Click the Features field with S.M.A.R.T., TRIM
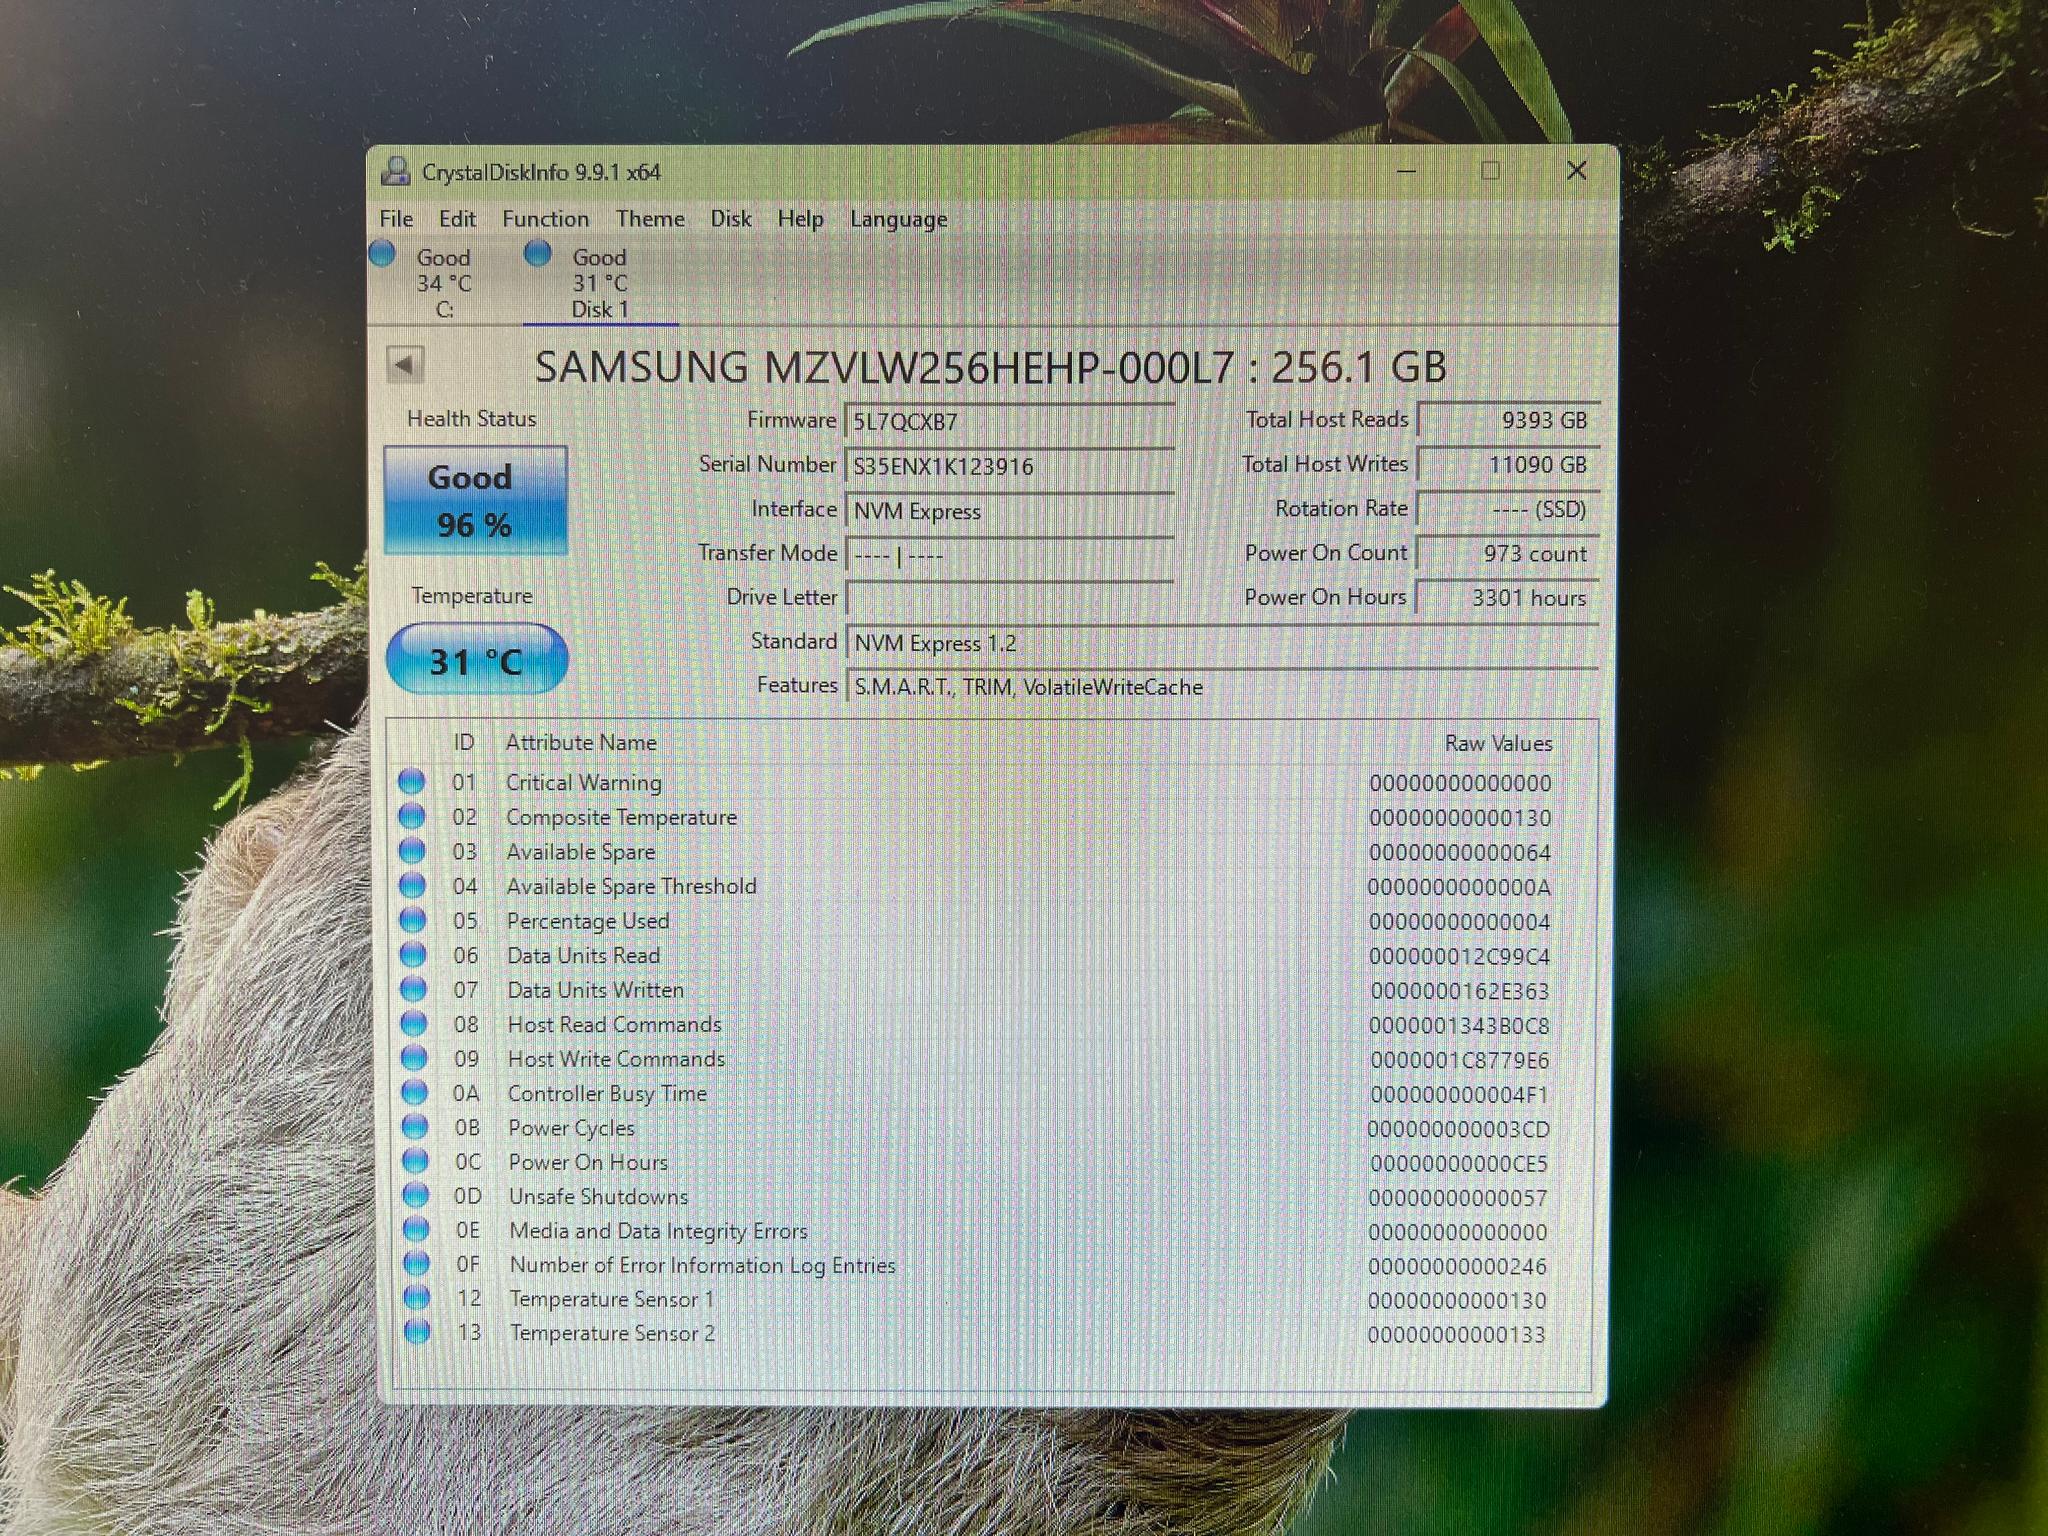 tap(1222, 686)
